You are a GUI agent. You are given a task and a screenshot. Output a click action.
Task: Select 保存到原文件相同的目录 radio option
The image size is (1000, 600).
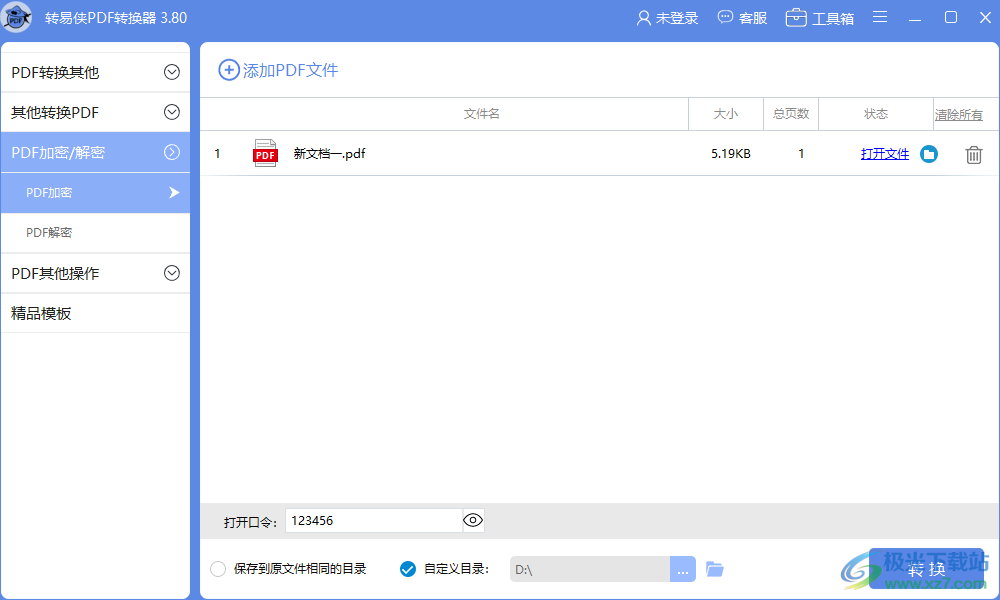pos(218,569)
